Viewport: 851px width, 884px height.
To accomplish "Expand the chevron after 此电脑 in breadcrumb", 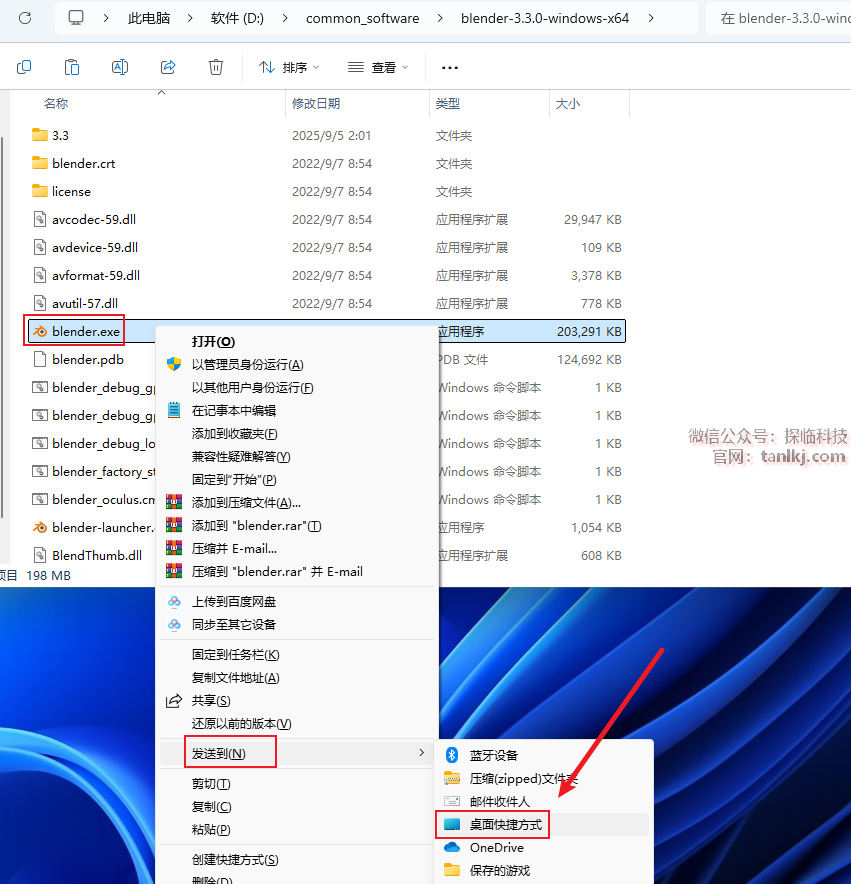I will 190,18.
